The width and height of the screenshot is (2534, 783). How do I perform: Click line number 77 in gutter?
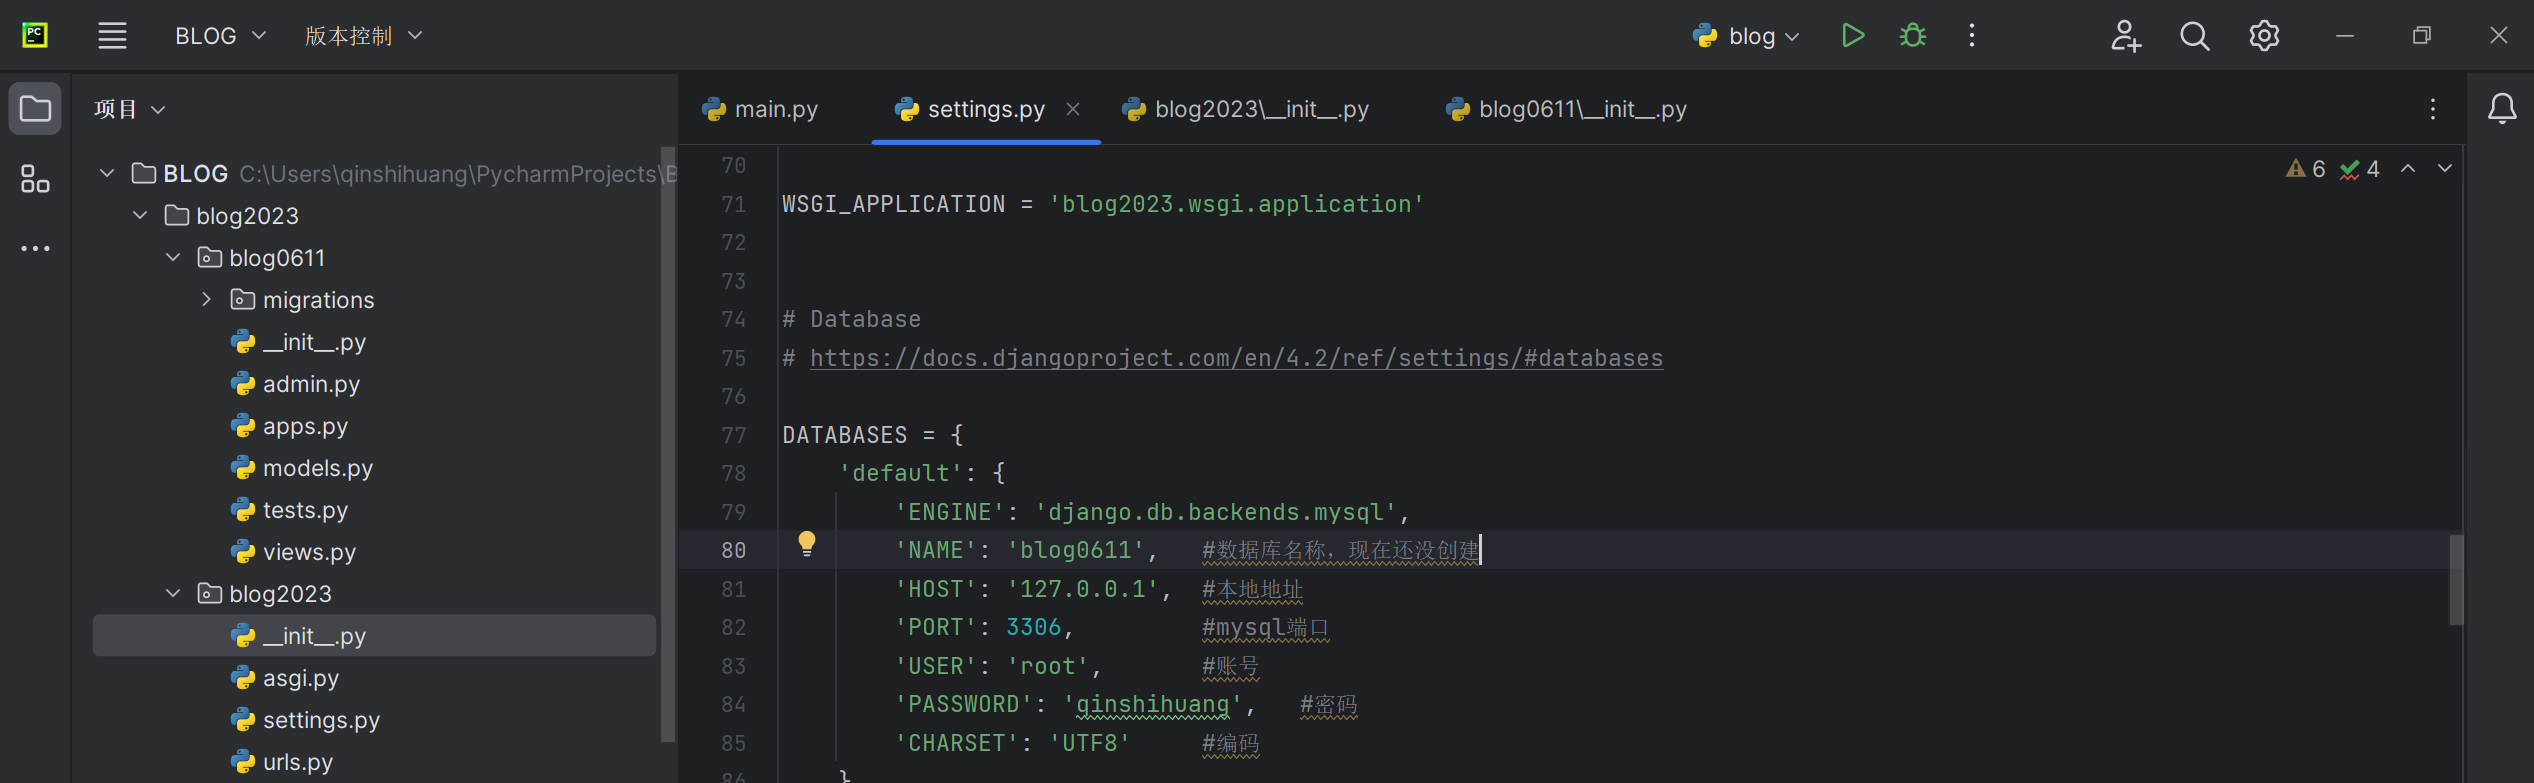pyautogui.click(x=733, y=435)
